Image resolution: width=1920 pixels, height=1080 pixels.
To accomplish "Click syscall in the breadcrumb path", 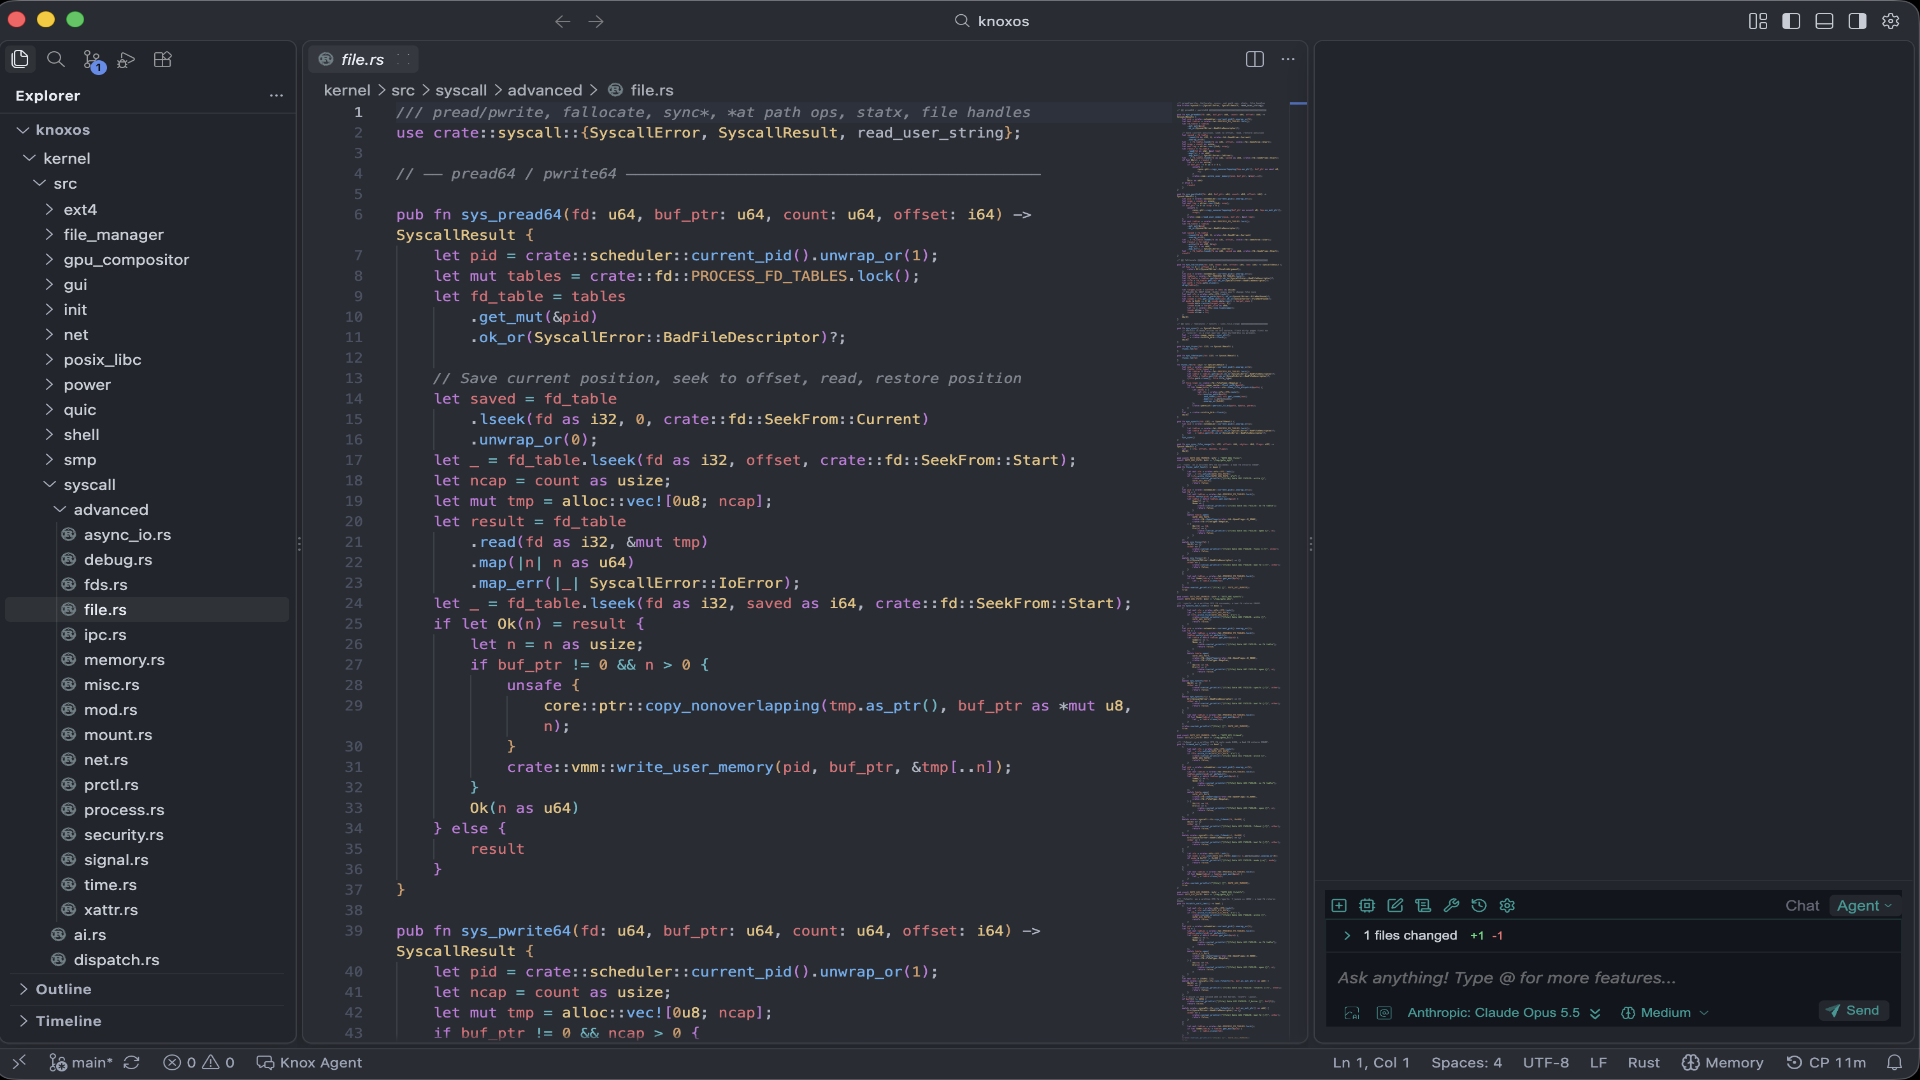I will click(461, 90).
